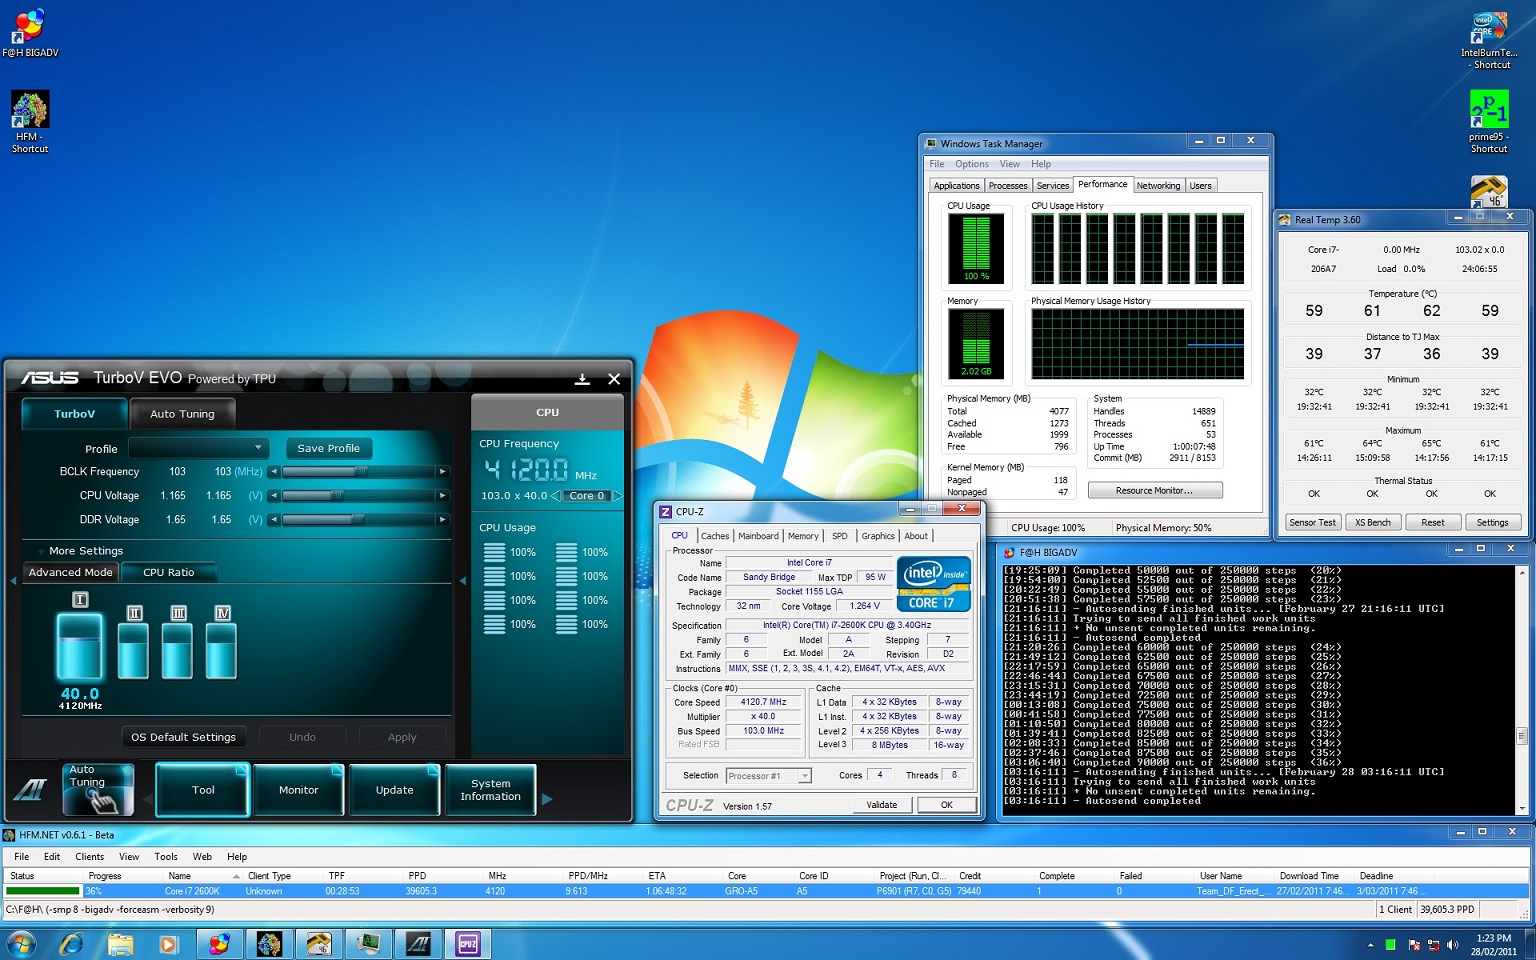Select core I ratio bar in TurboV

pos(80,646)
